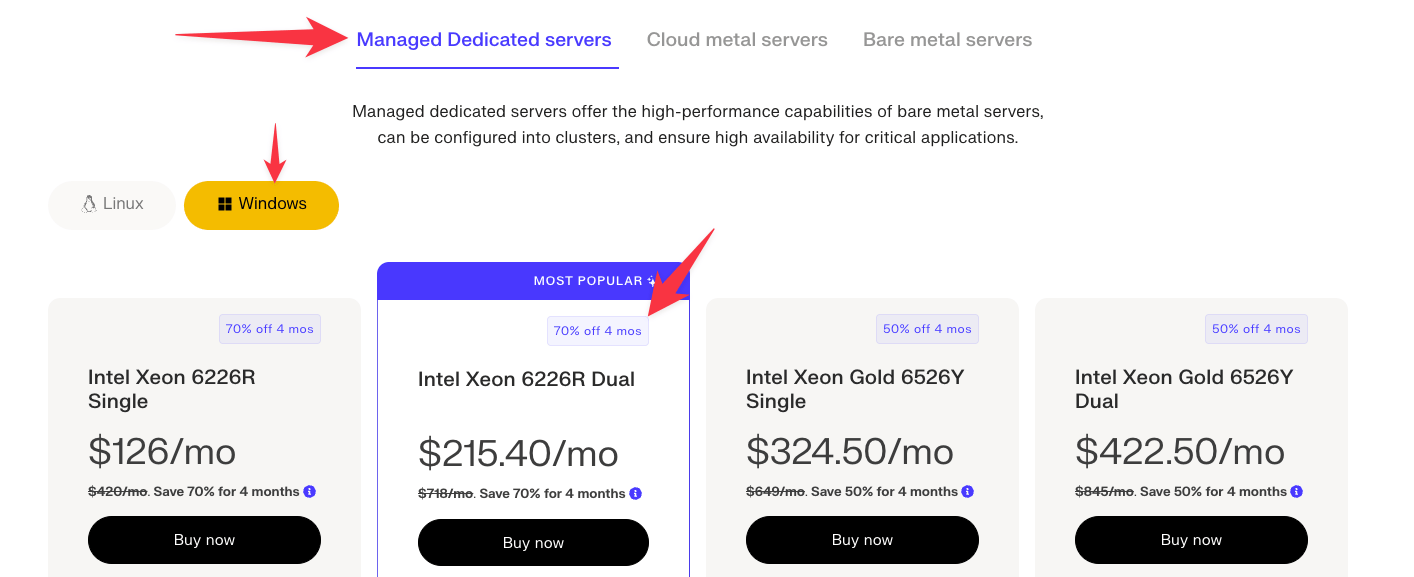Open info tooltip for Xeon 6226R Single savings
1414x577 pixels.
click(309, 491)
